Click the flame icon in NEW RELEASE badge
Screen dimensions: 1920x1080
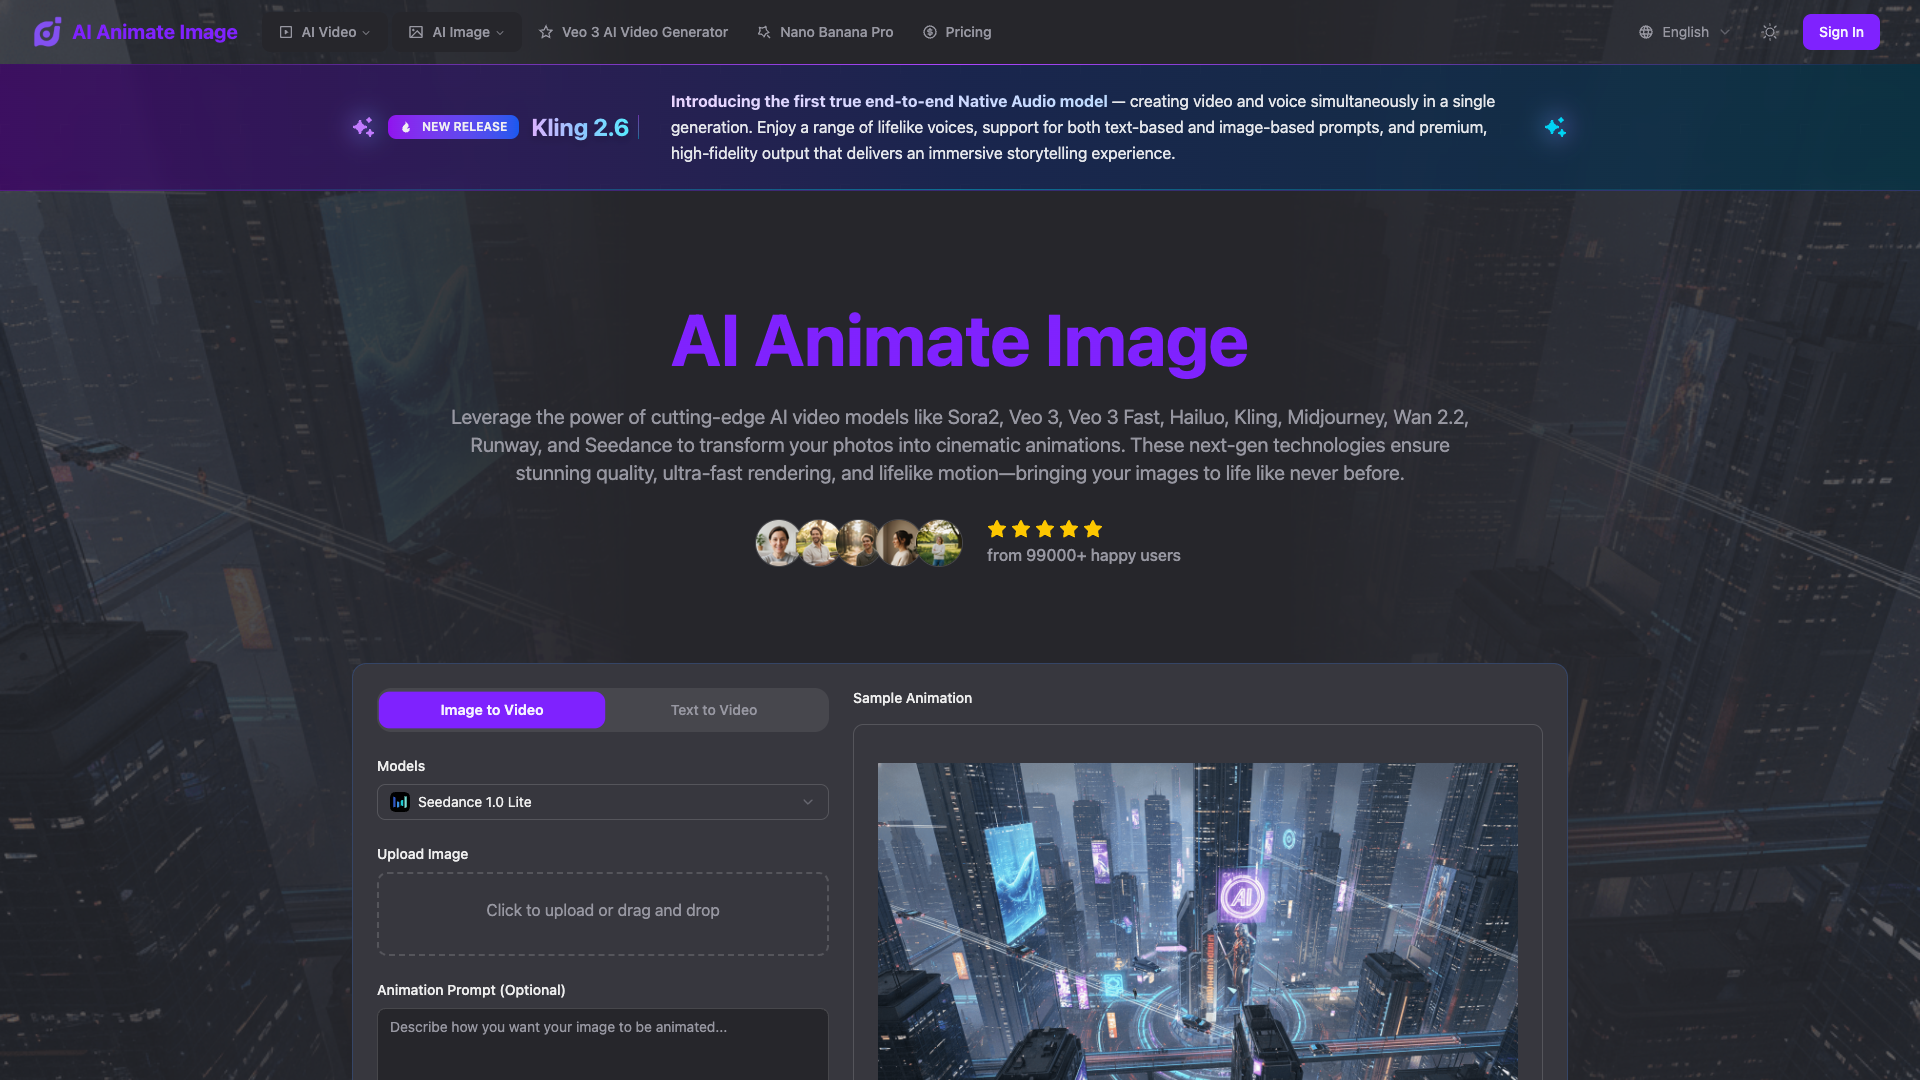[x=406, y=127]
